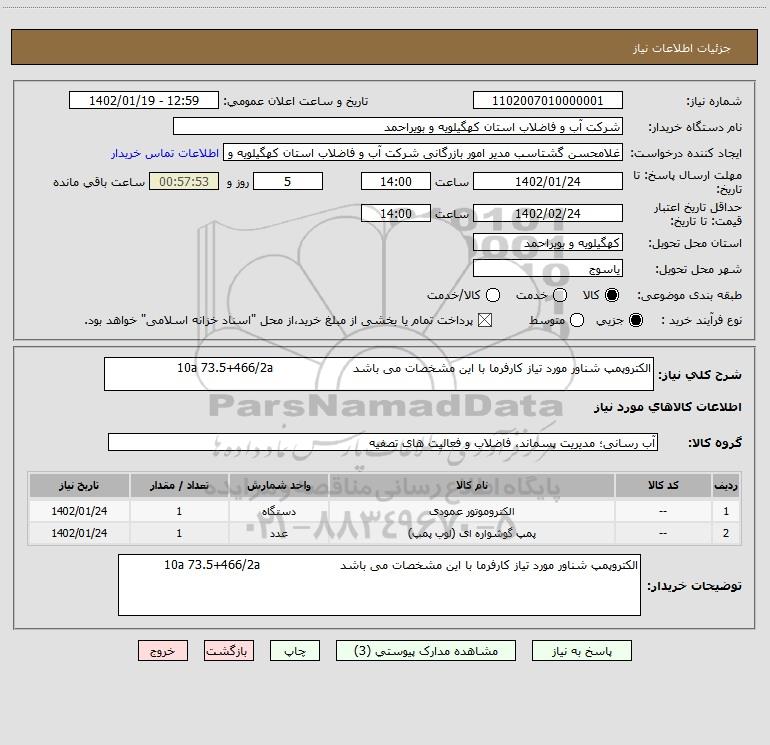
Task: Select the متوسط purchase type radio
Action: [577, 321]
